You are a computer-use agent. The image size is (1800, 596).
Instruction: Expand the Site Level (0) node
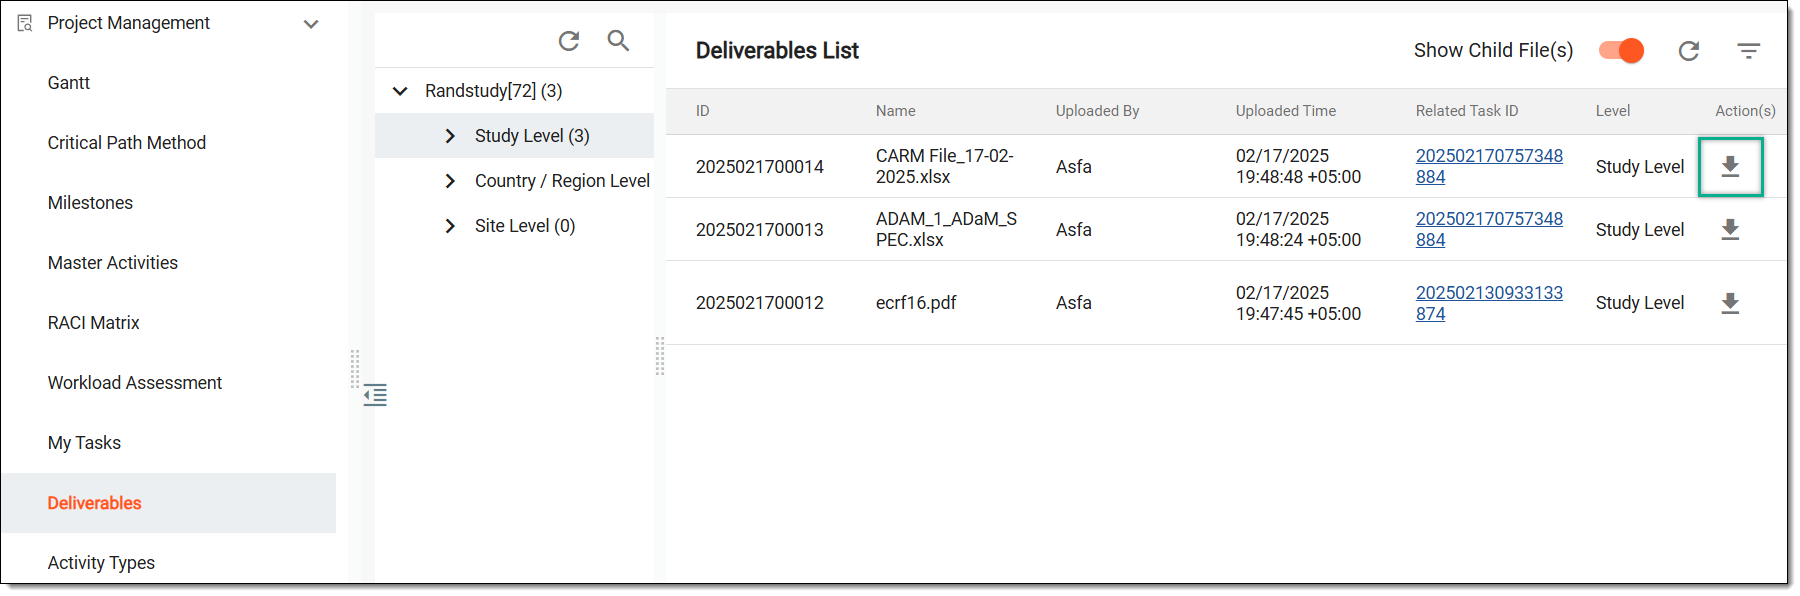(x=450, y=226)
